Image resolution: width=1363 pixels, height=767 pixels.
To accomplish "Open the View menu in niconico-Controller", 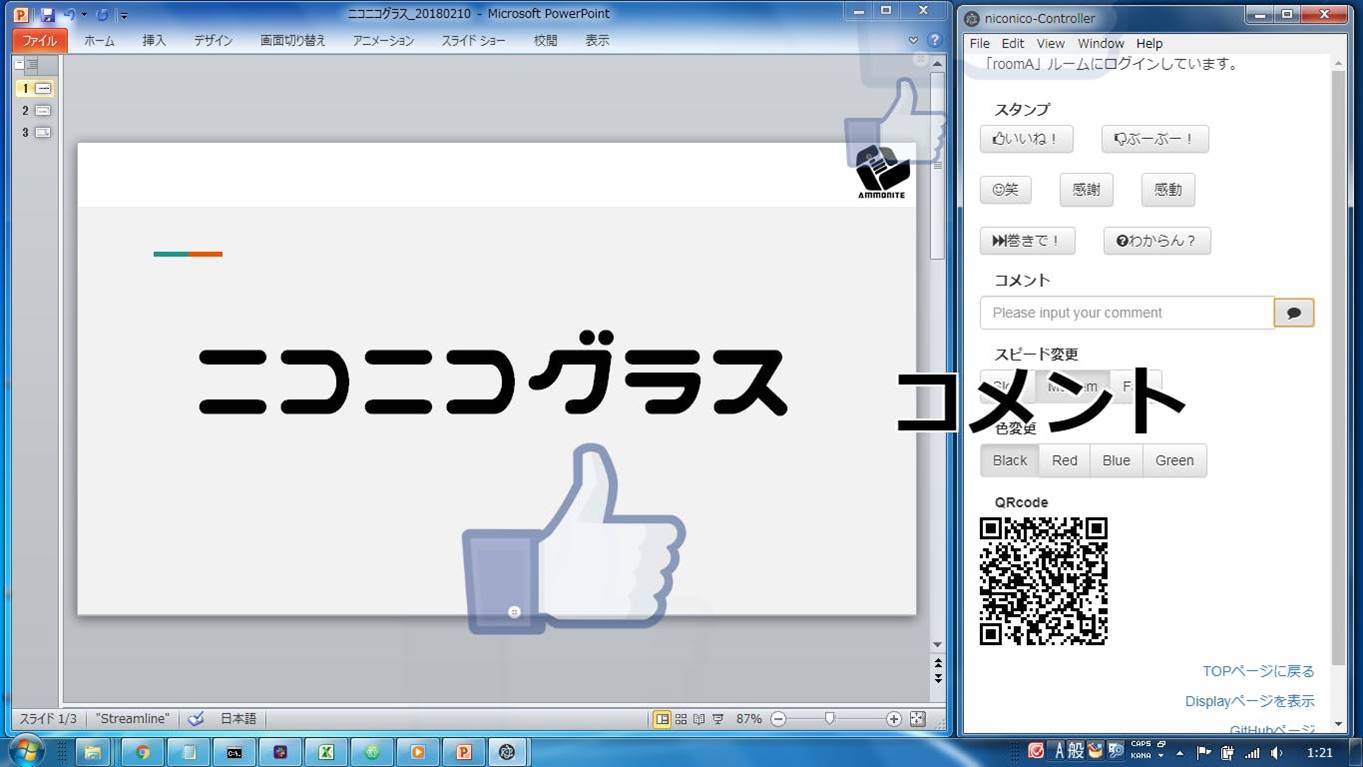I will coord(1050,43).
